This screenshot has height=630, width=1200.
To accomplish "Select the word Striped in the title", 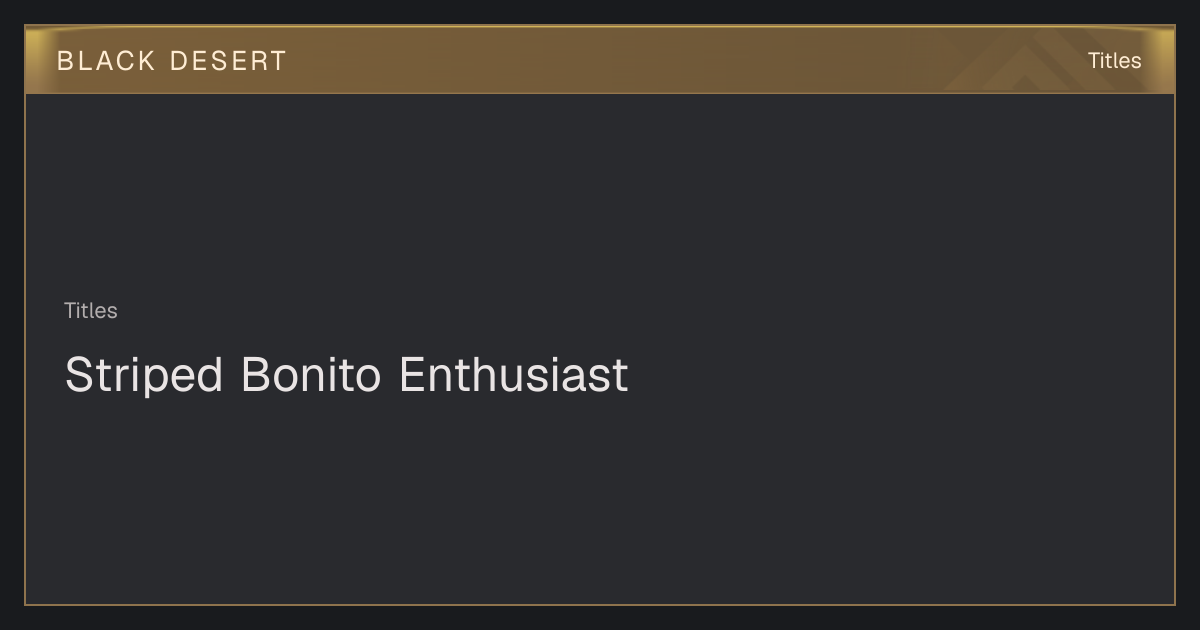I will point(144,376).
